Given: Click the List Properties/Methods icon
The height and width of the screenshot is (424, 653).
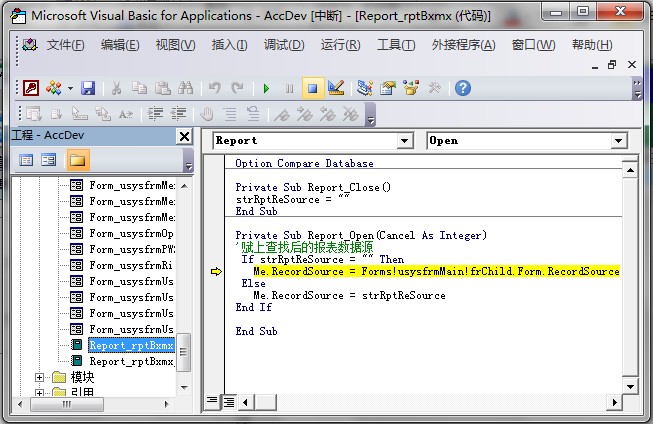Looking at the screenshot, I should pos(34,114).
